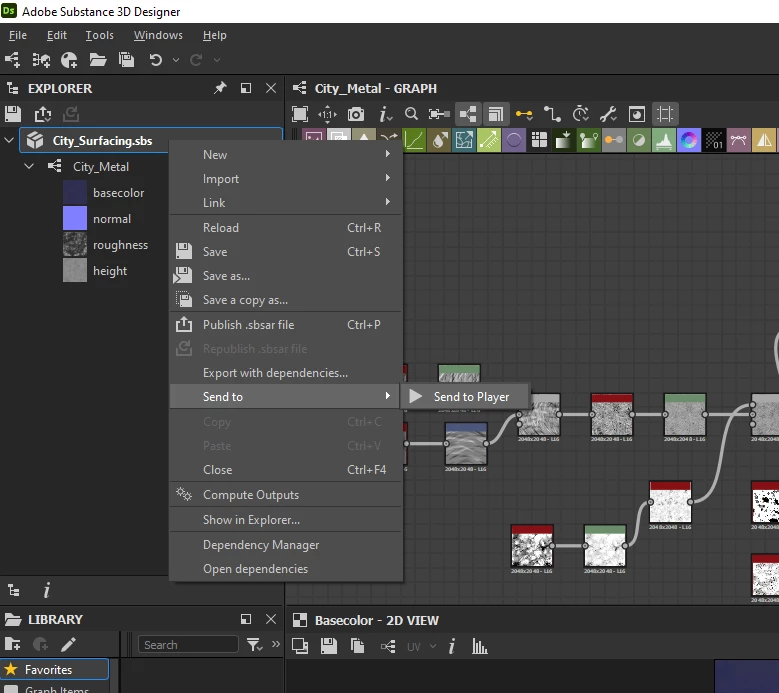Select the normal output swatch

tap(75, 219)
